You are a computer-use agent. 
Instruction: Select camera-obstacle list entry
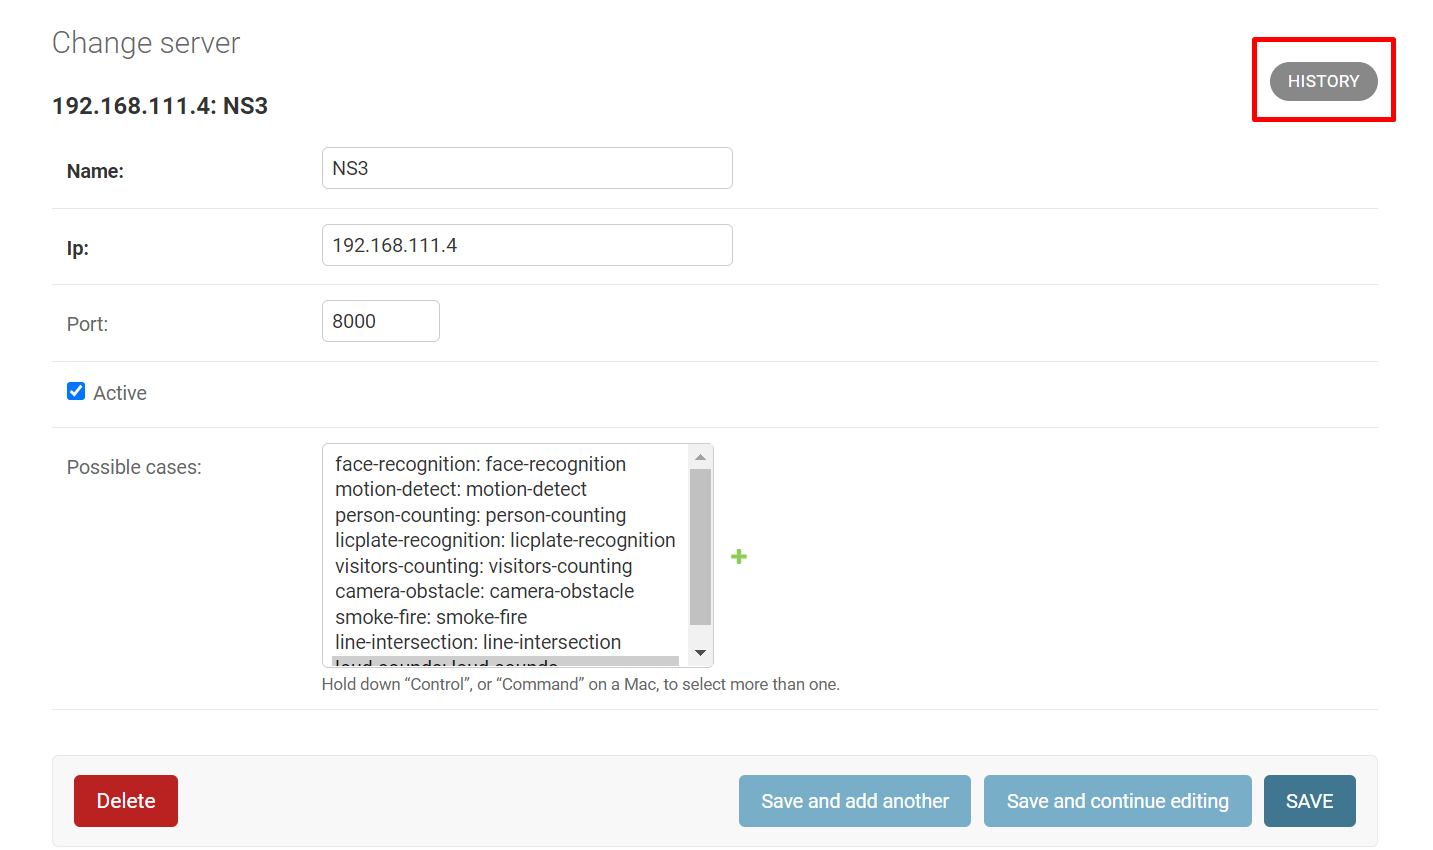click(484, 591)
